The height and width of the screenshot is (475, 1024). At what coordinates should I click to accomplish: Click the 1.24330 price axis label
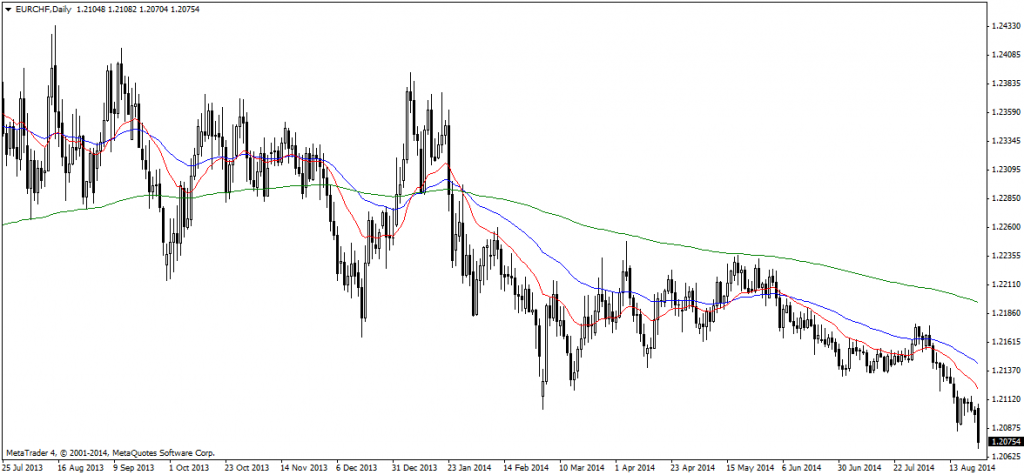click(1005, 25)
